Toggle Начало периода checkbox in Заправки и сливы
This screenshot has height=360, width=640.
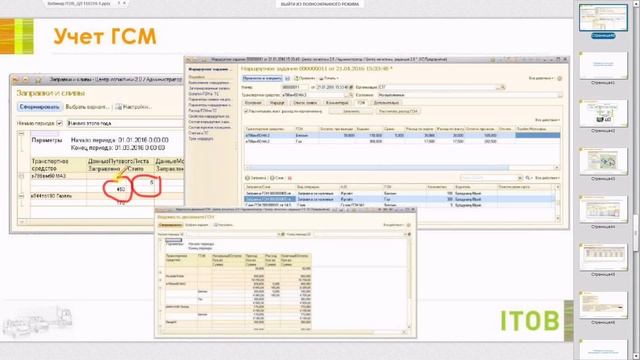59,123
